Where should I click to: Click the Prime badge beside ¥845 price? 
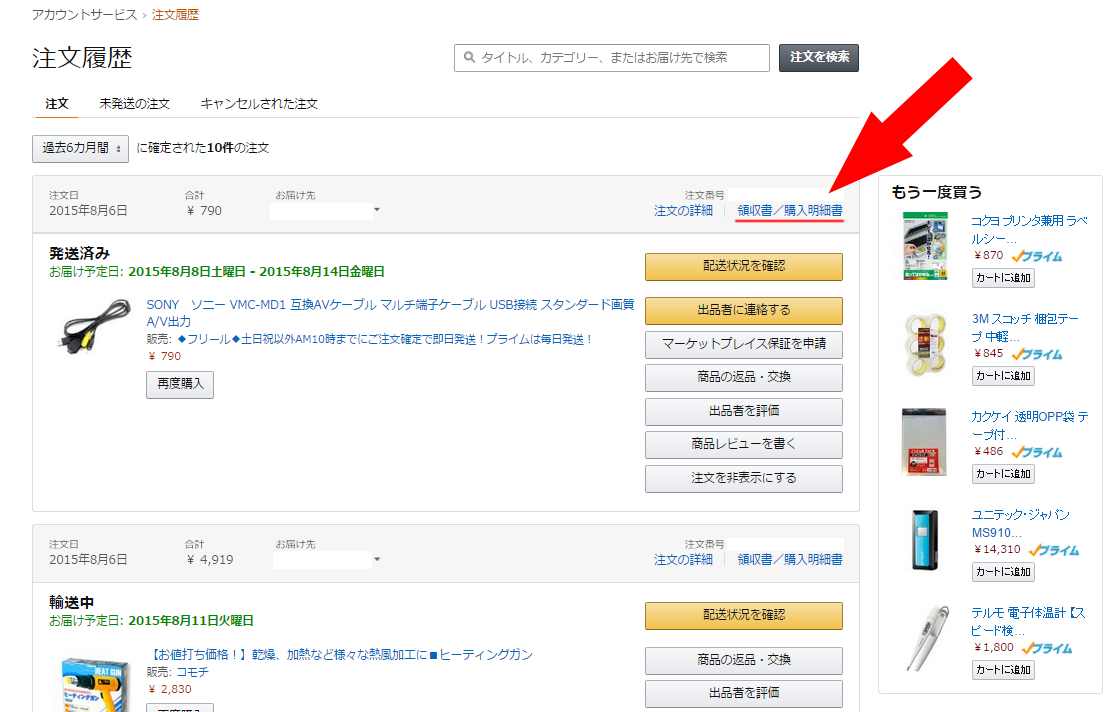(1037, 354)
